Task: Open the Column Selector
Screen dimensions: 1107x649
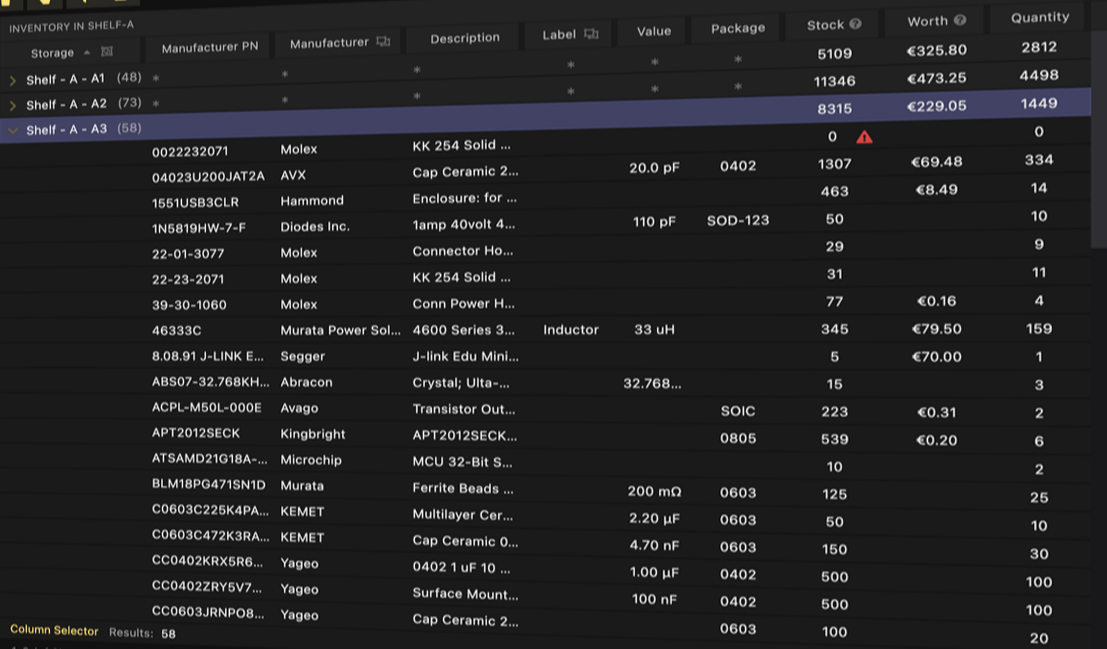Action: coord(54,631)
